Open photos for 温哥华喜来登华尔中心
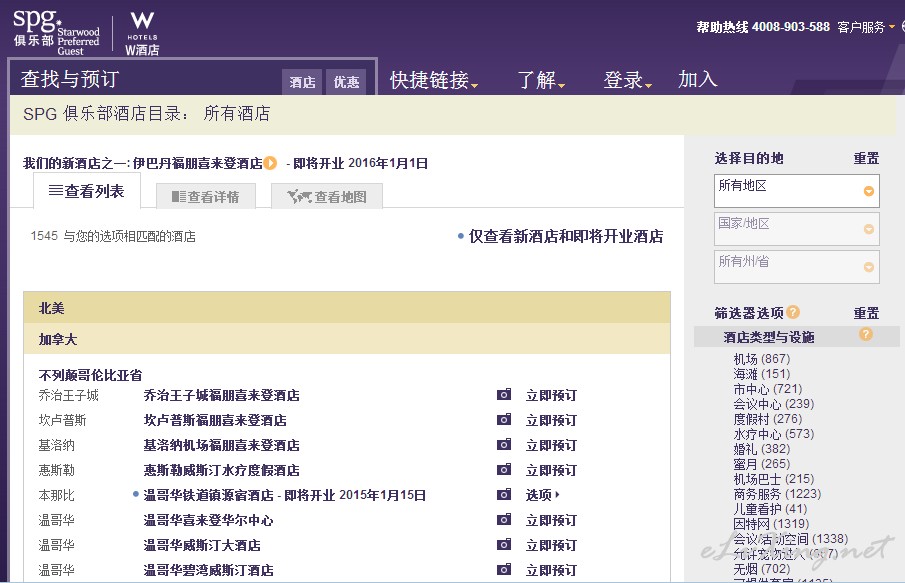Viewport: 905px width, 583px height. [x=504, y=520]
